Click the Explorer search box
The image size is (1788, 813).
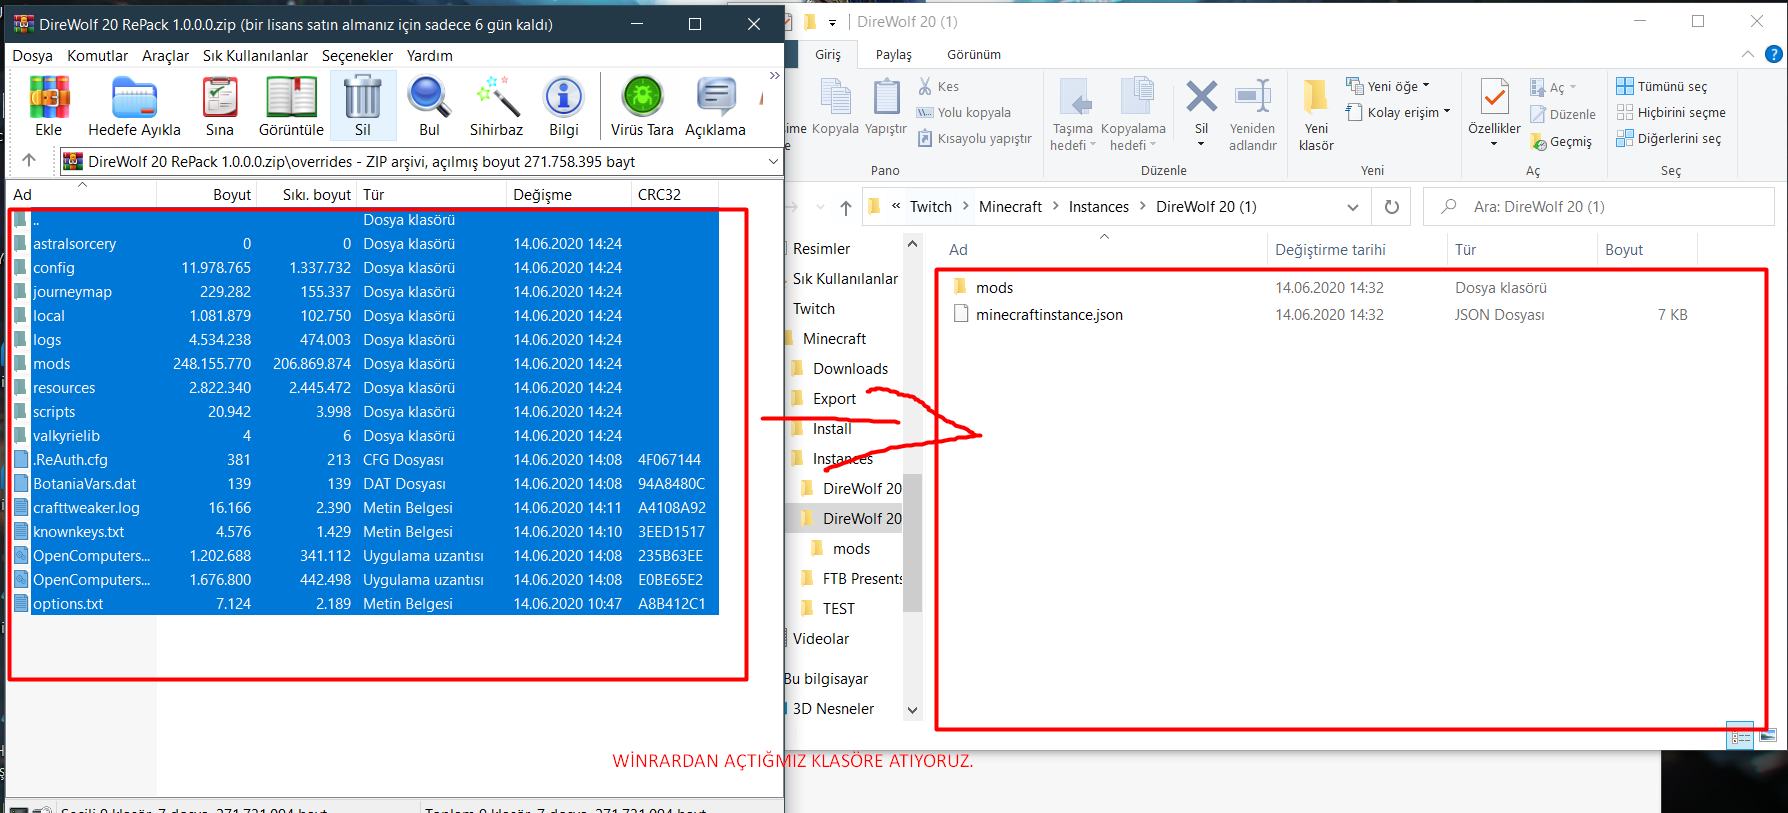pyautogui.click(x=1598, y=207)
